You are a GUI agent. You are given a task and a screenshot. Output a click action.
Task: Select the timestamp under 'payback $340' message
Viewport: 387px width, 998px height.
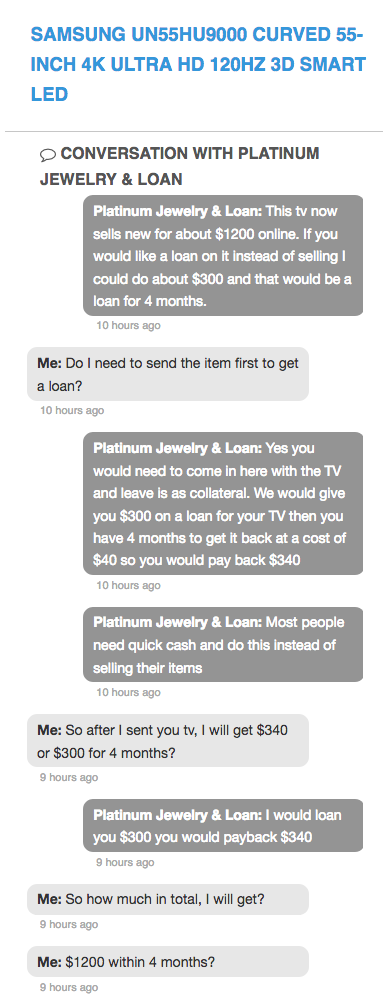pos(125,862)
